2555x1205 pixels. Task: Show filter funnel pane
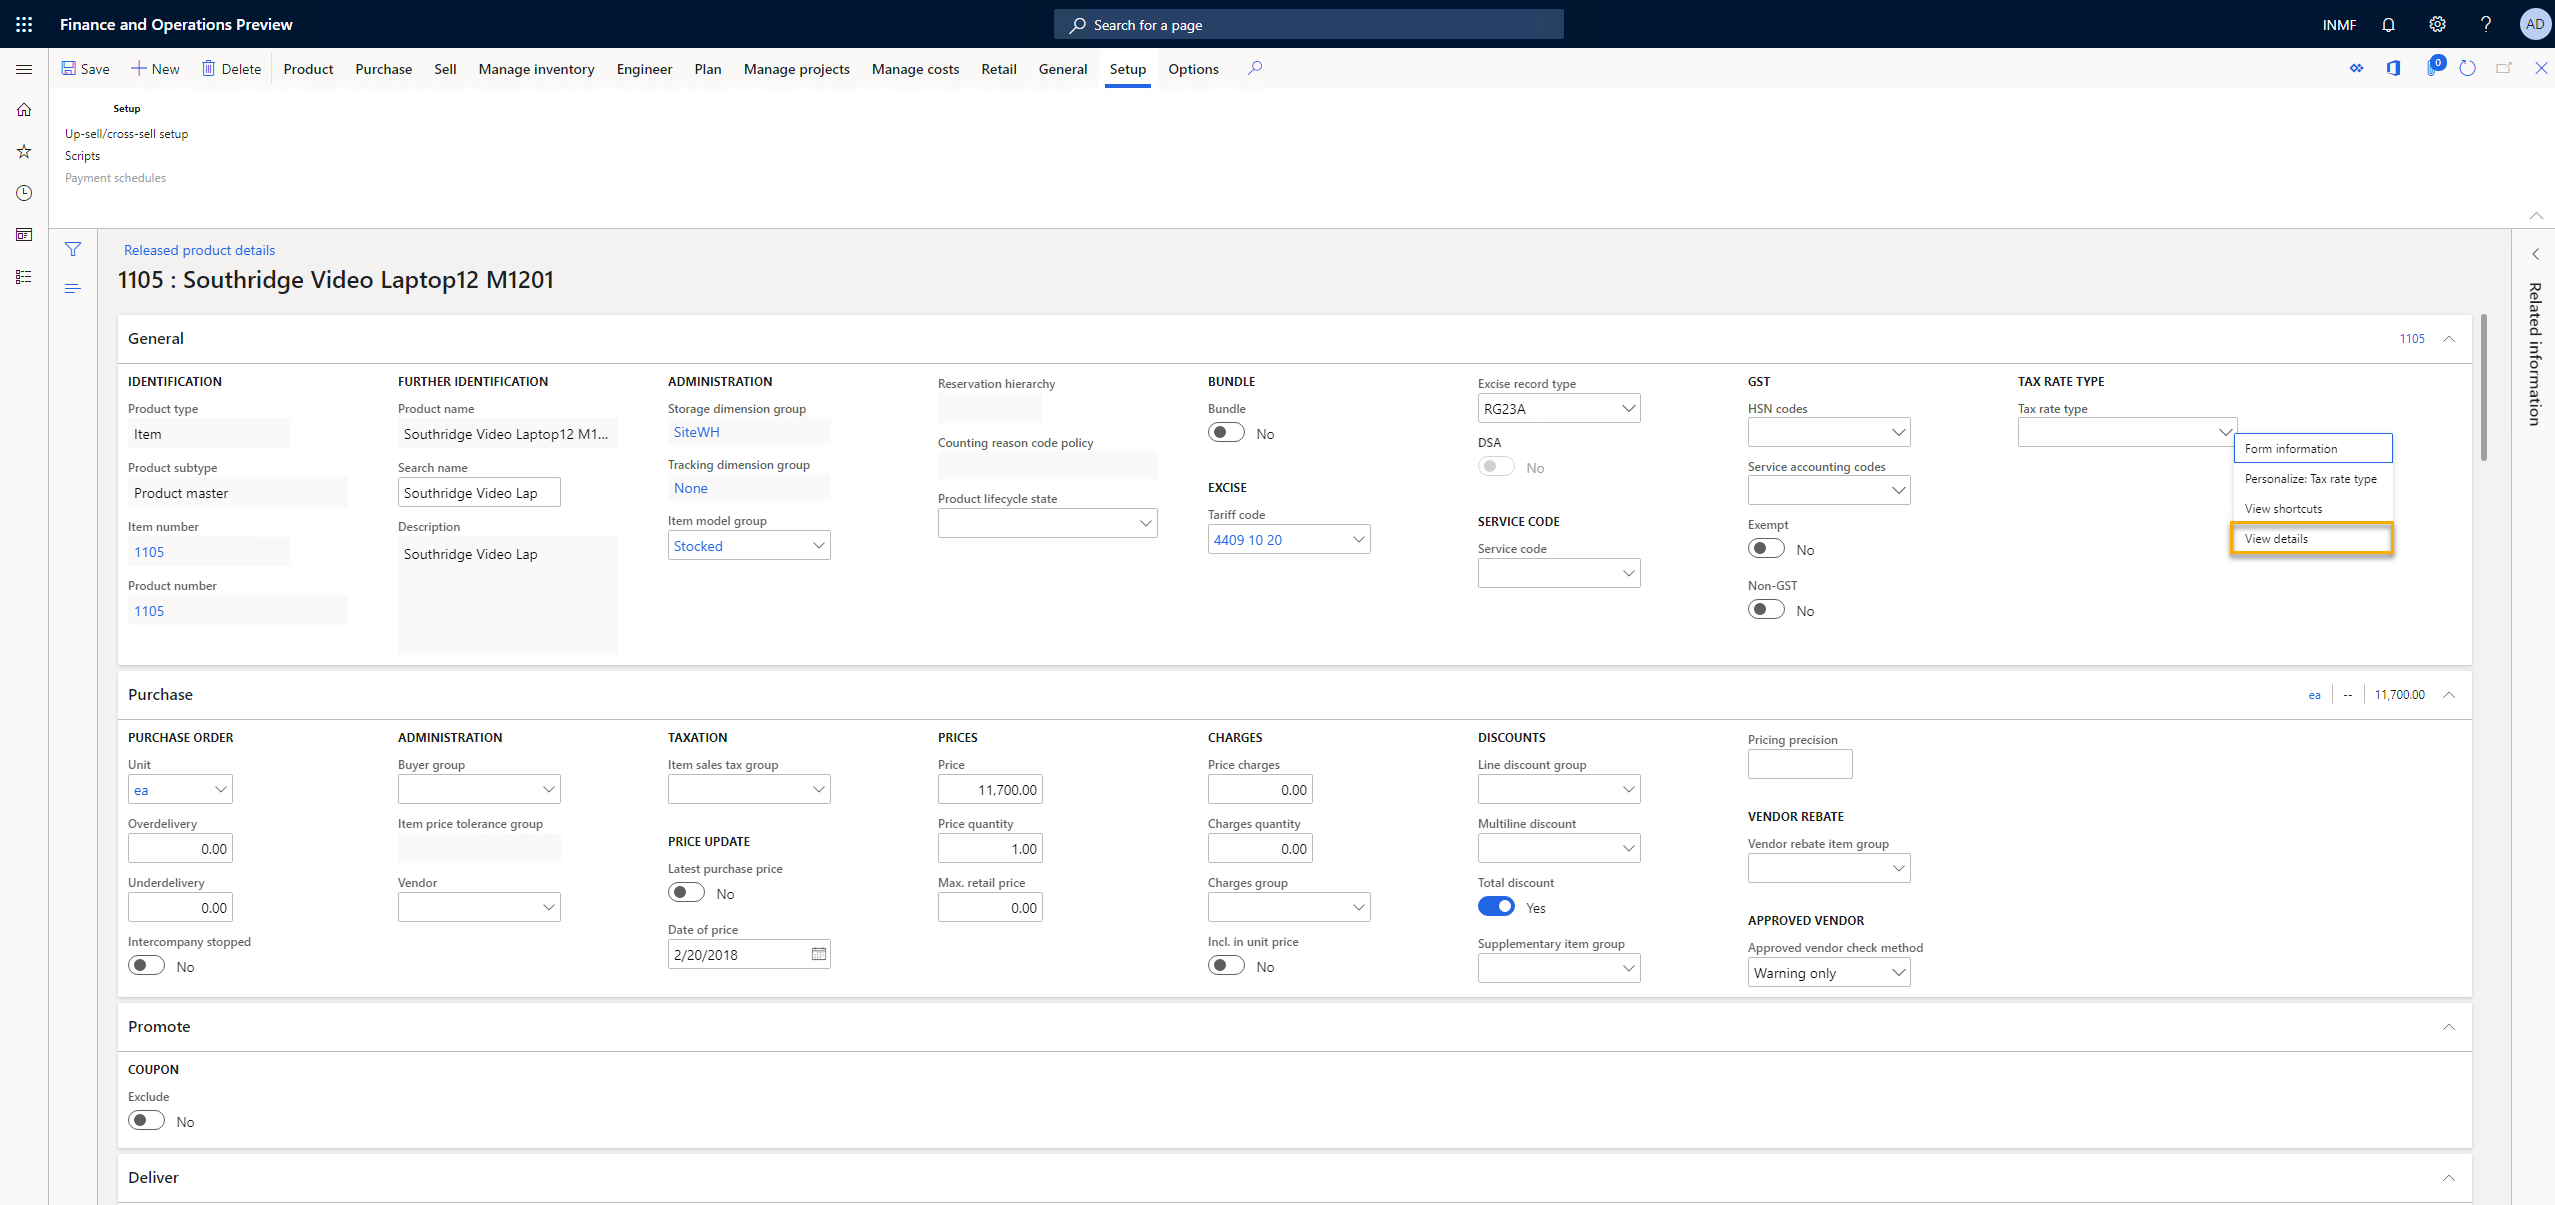(73, 249)
